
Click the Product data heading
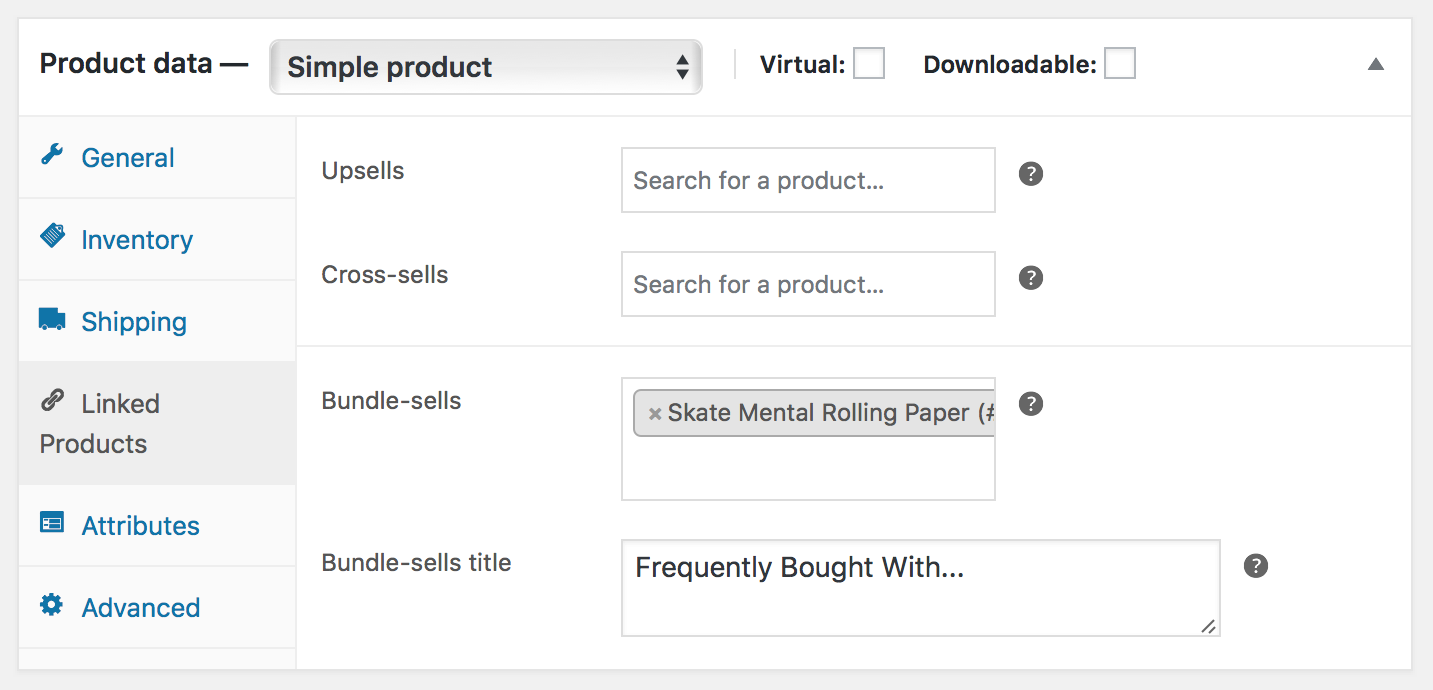(143, 63)
